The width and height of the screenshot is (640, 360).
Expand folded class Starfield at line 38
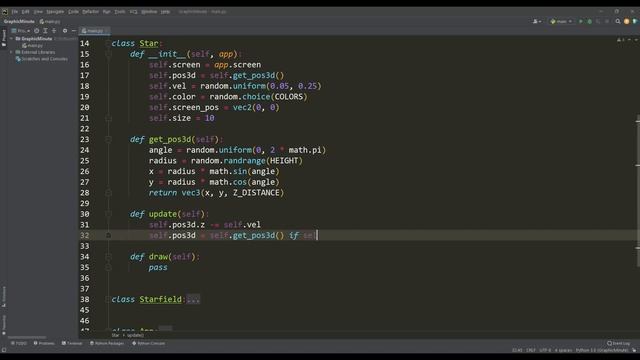pos(108,299)
